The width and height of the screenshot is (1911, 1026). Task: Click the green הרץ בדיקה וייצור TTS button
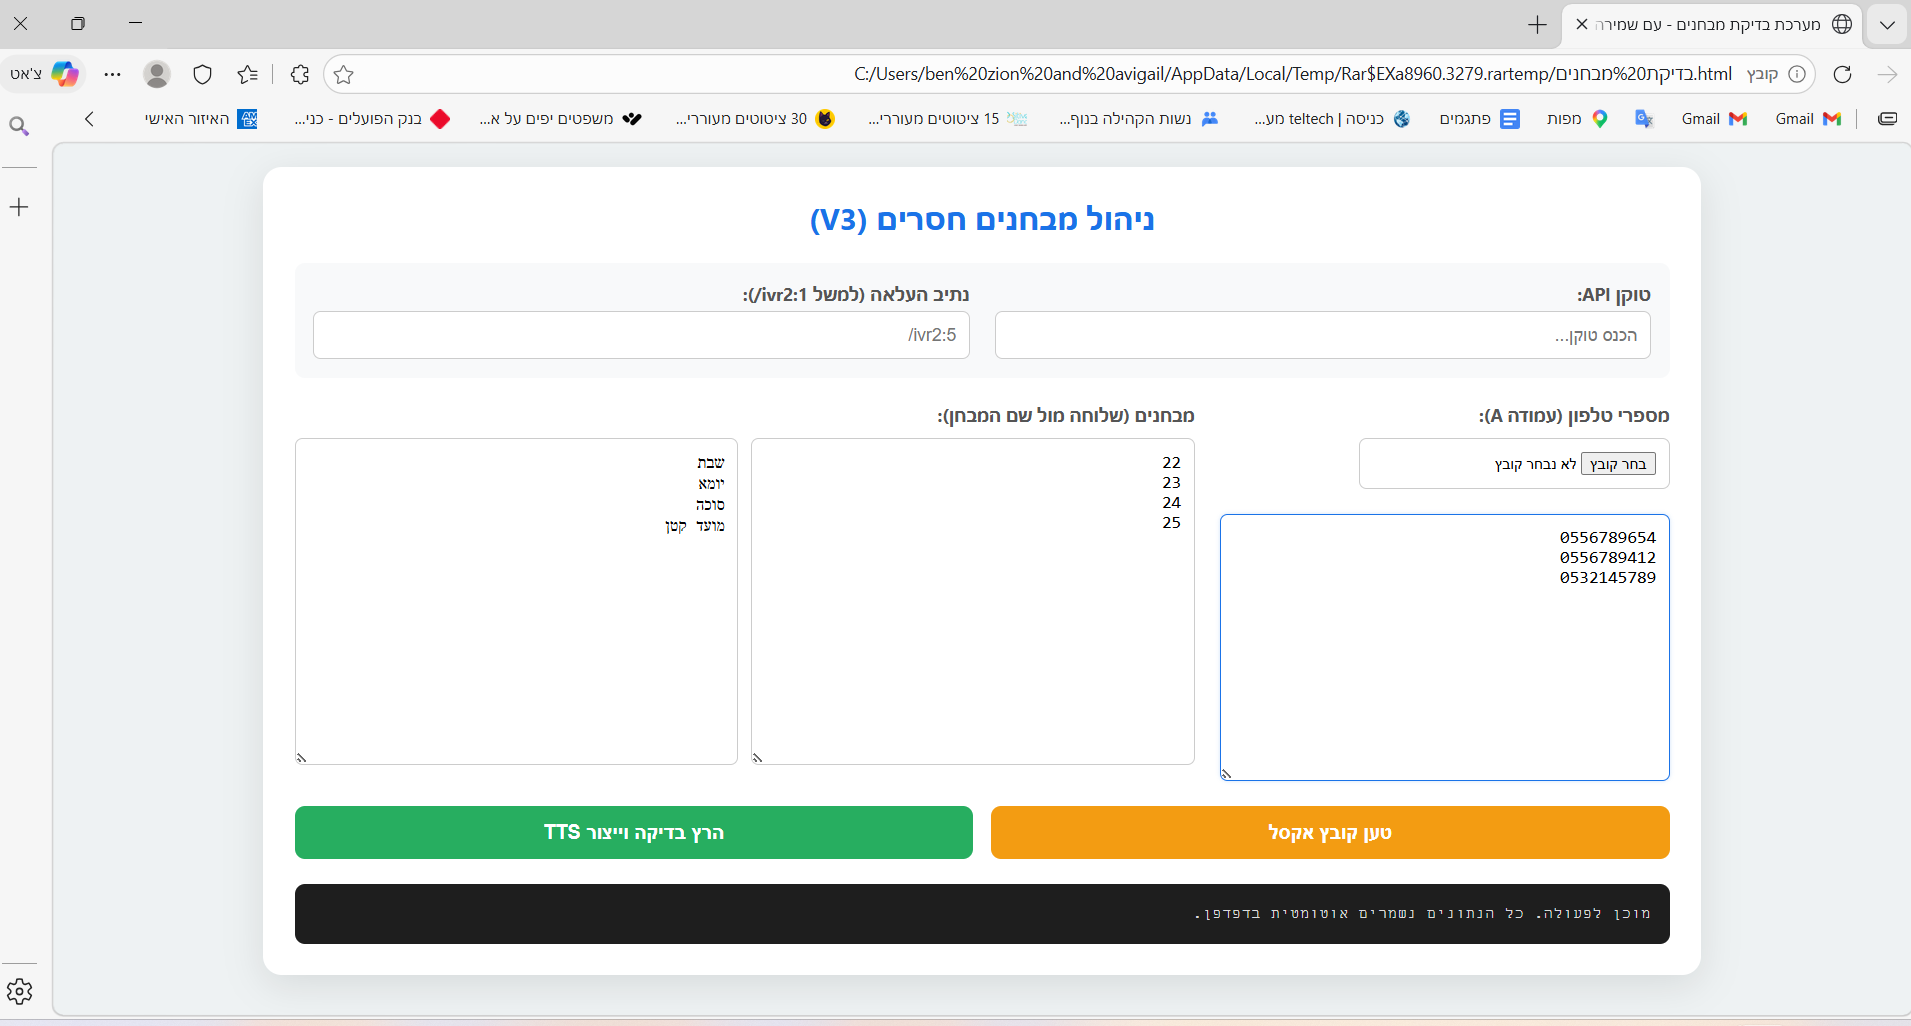[633, 832]
